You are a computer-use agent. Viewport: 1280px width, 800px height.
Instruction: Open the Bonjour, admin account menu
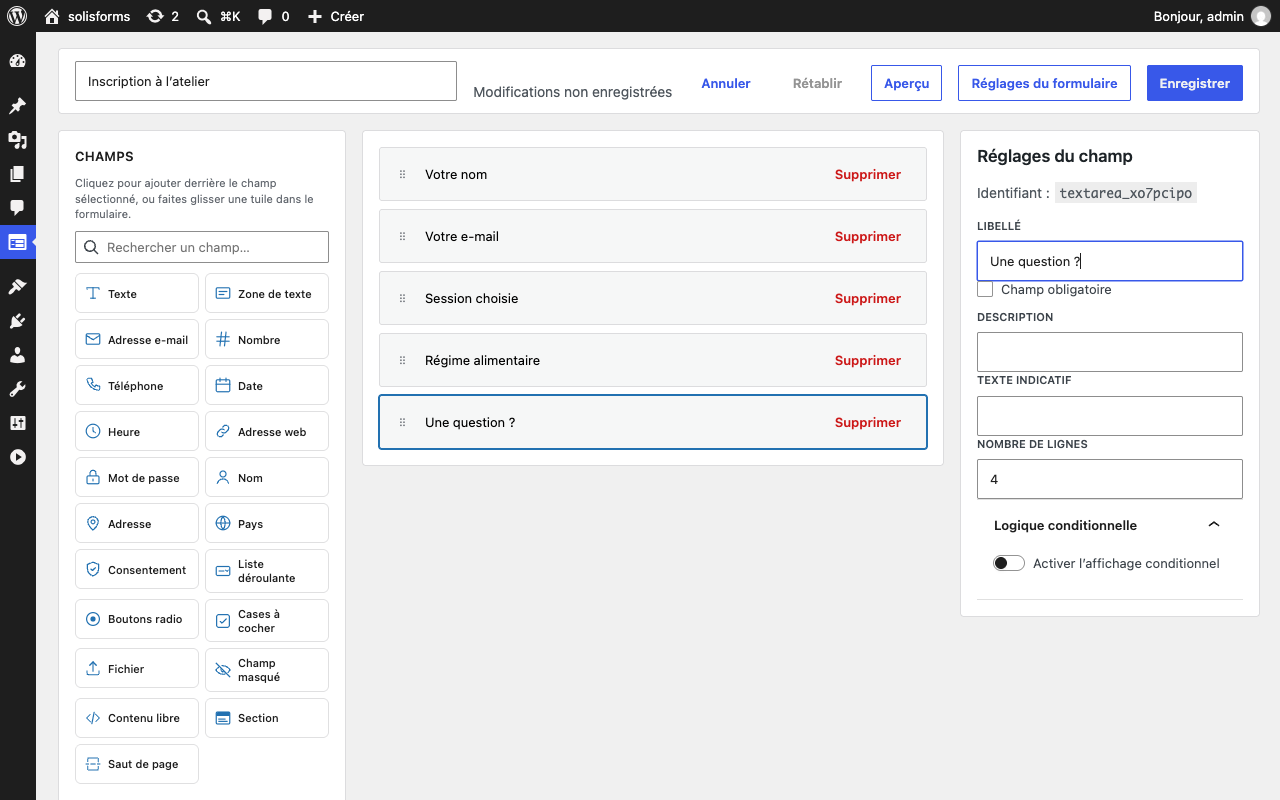(1212, 16)
